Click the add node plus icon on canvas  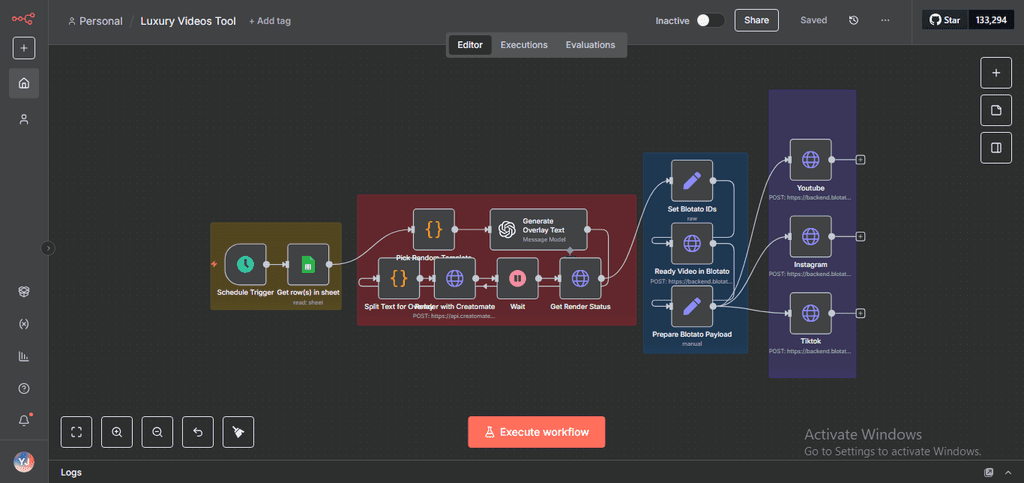[995, 73]
